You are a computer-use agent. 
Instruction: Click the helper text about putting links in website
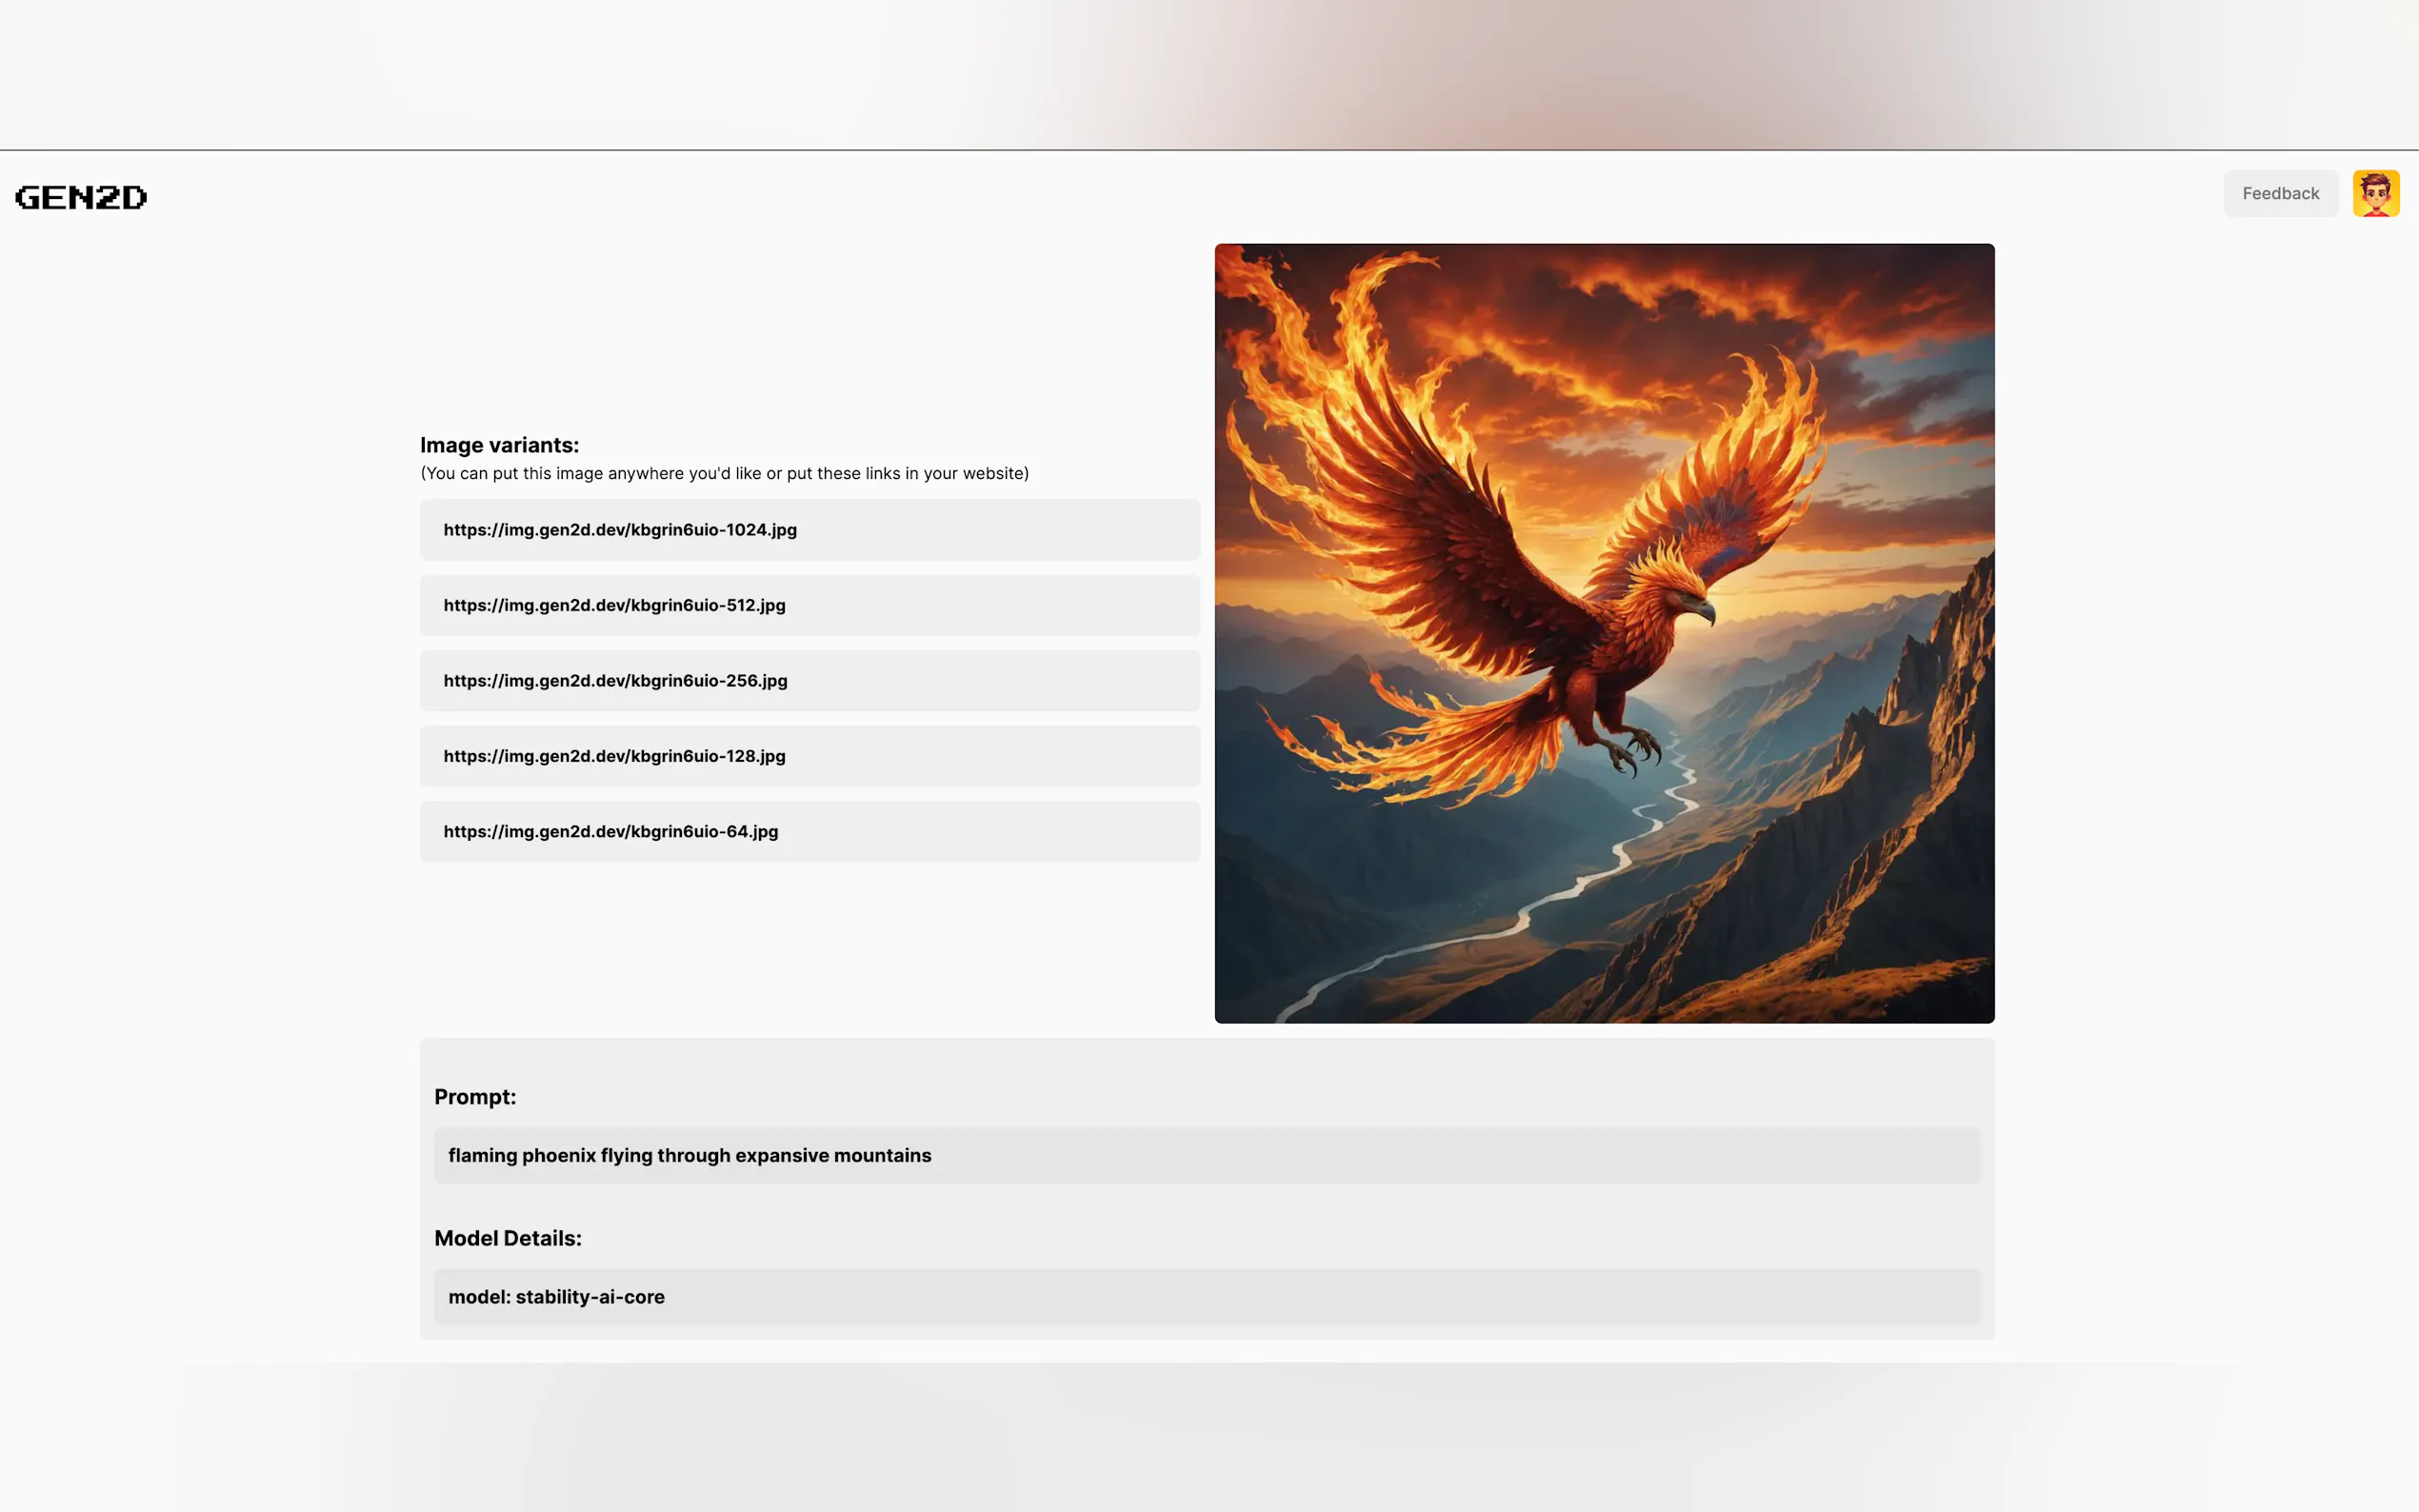click(x=724, y=473)
